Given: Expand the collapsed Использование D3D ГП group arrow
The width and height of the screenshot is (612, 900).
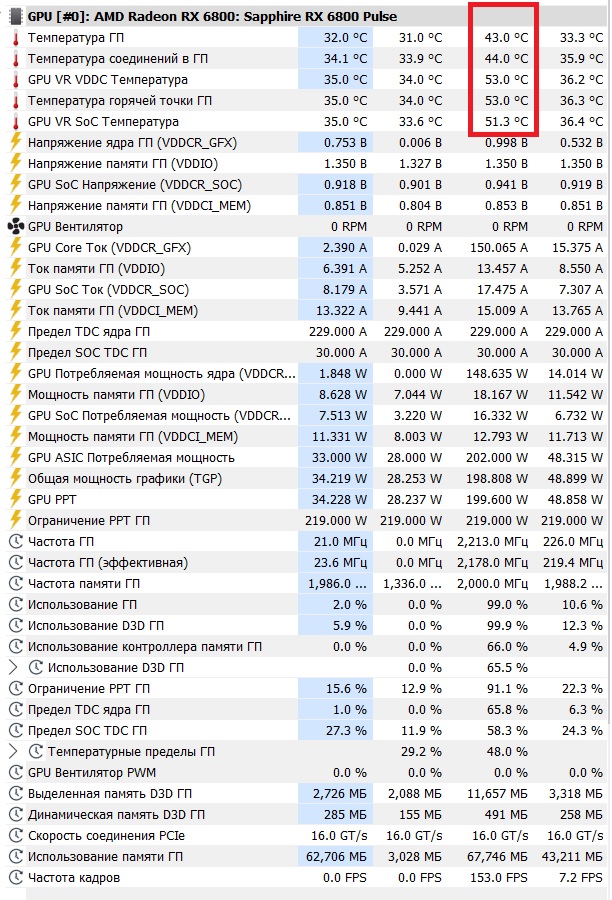Looking at the screenshot, I should [x=13, y=667].
